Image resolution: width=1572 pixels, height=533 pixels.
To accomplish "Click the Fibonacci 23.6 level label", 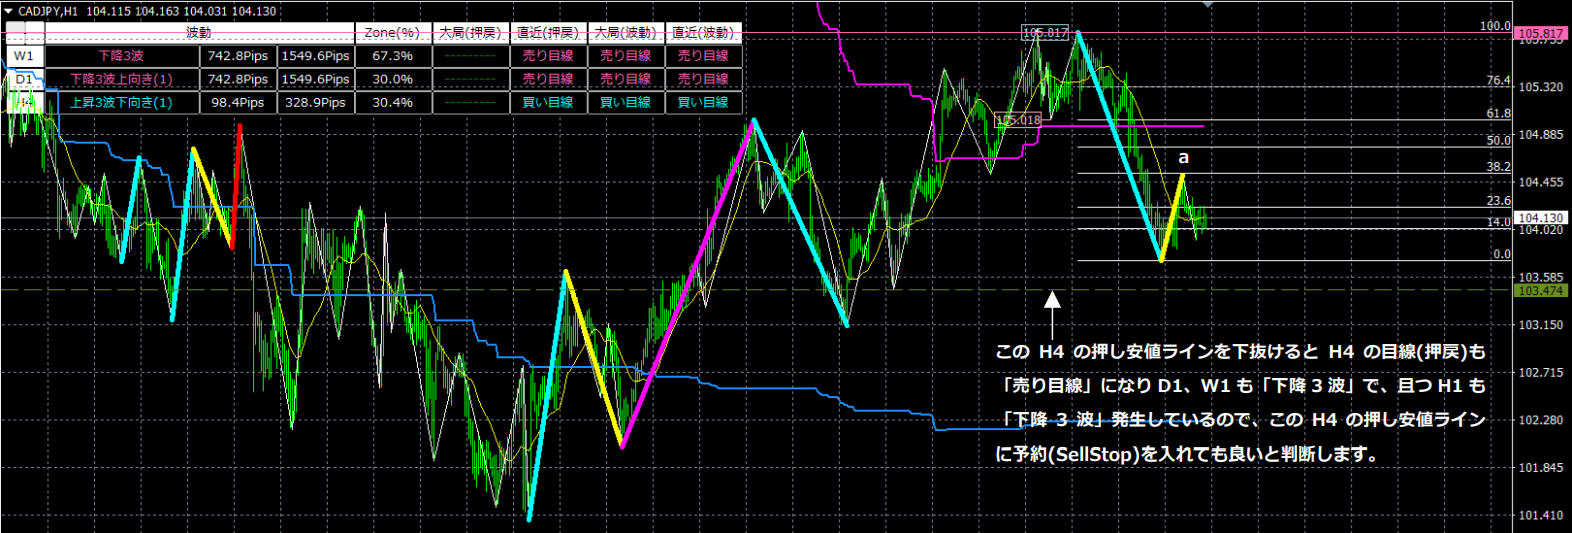I will (1498, 201).
